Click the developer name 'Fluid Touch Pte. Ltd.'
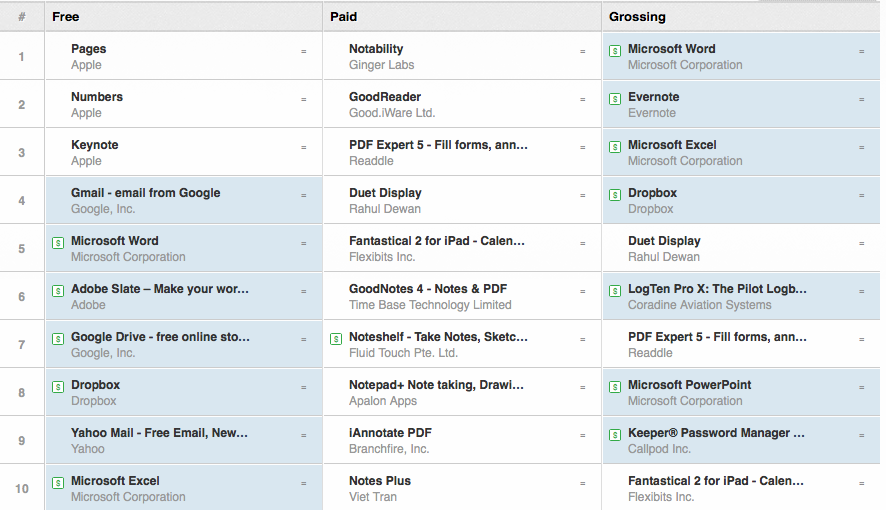The height and width of the screenshot is (510, 886). tap(403, 353)
